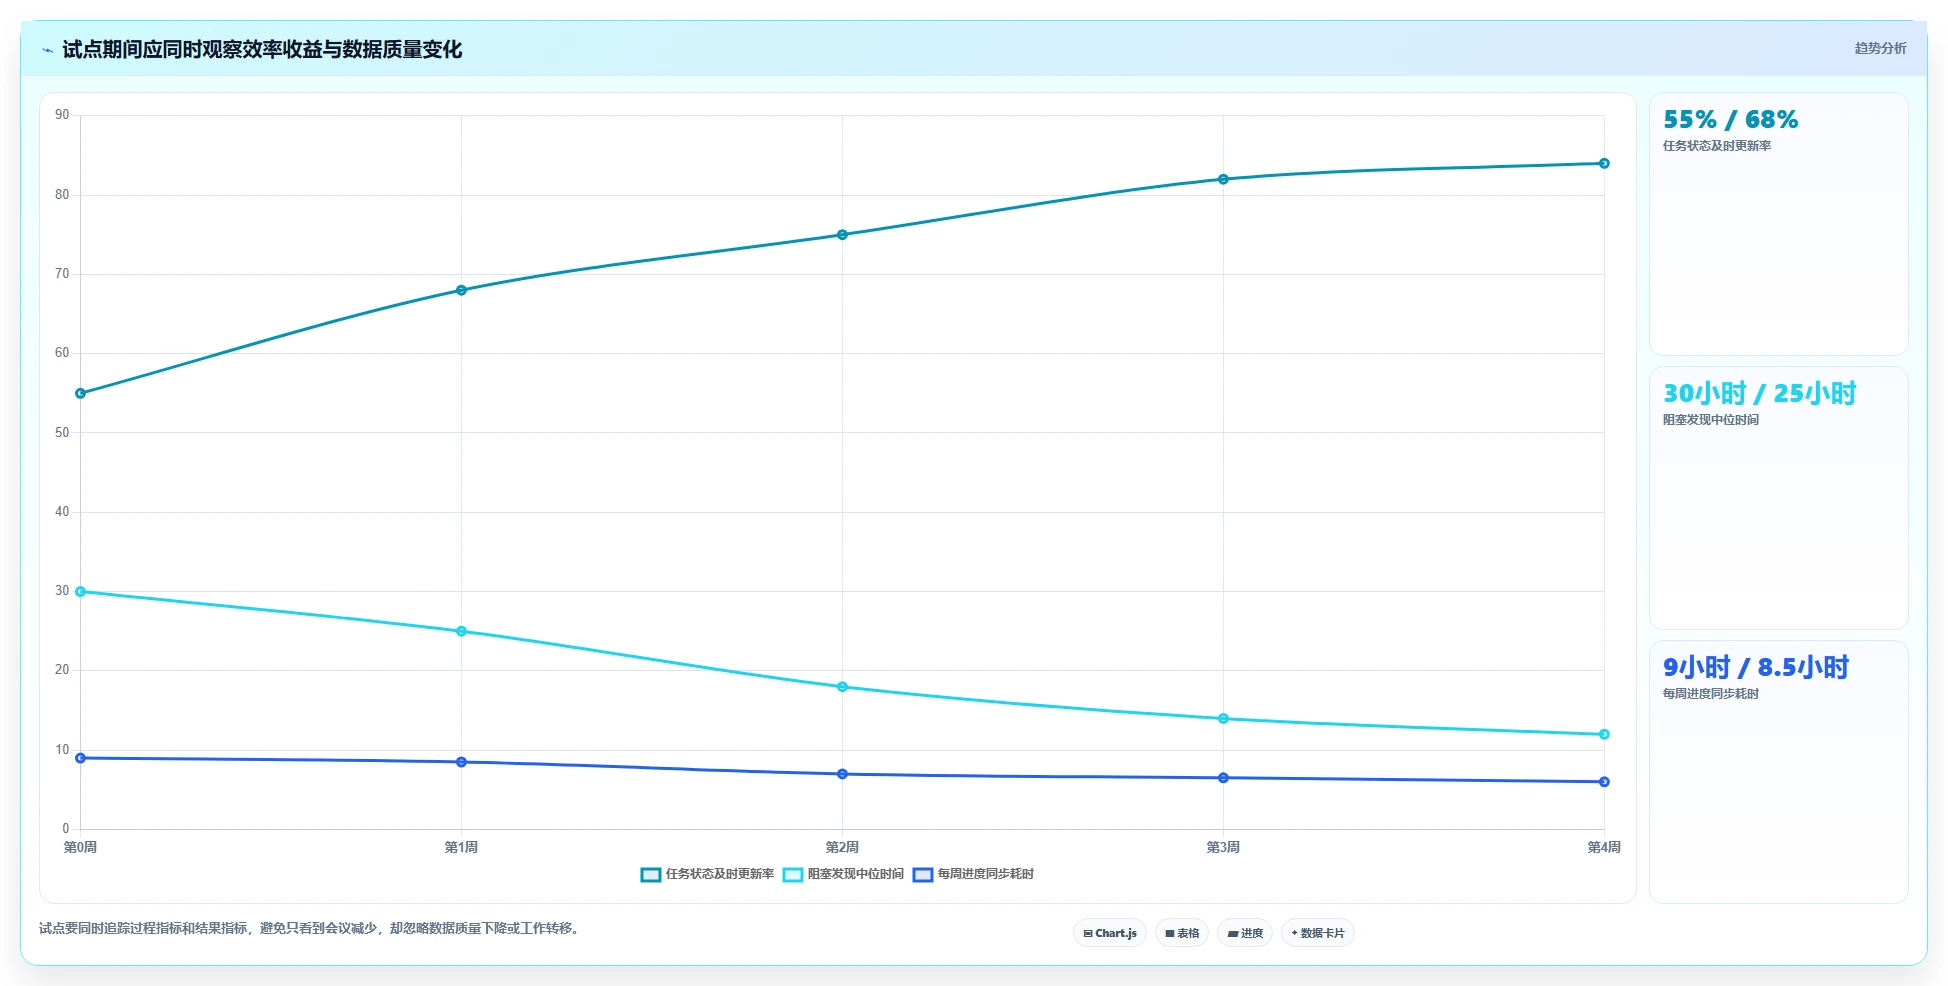Click sync-time data point at 第1周
This screenshot has height=986, width=1948.
461,762
